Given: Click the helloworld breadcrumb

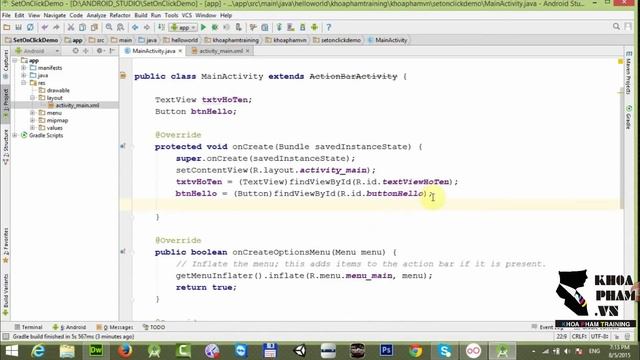Looking at the screenshot, I should [181, 40].
